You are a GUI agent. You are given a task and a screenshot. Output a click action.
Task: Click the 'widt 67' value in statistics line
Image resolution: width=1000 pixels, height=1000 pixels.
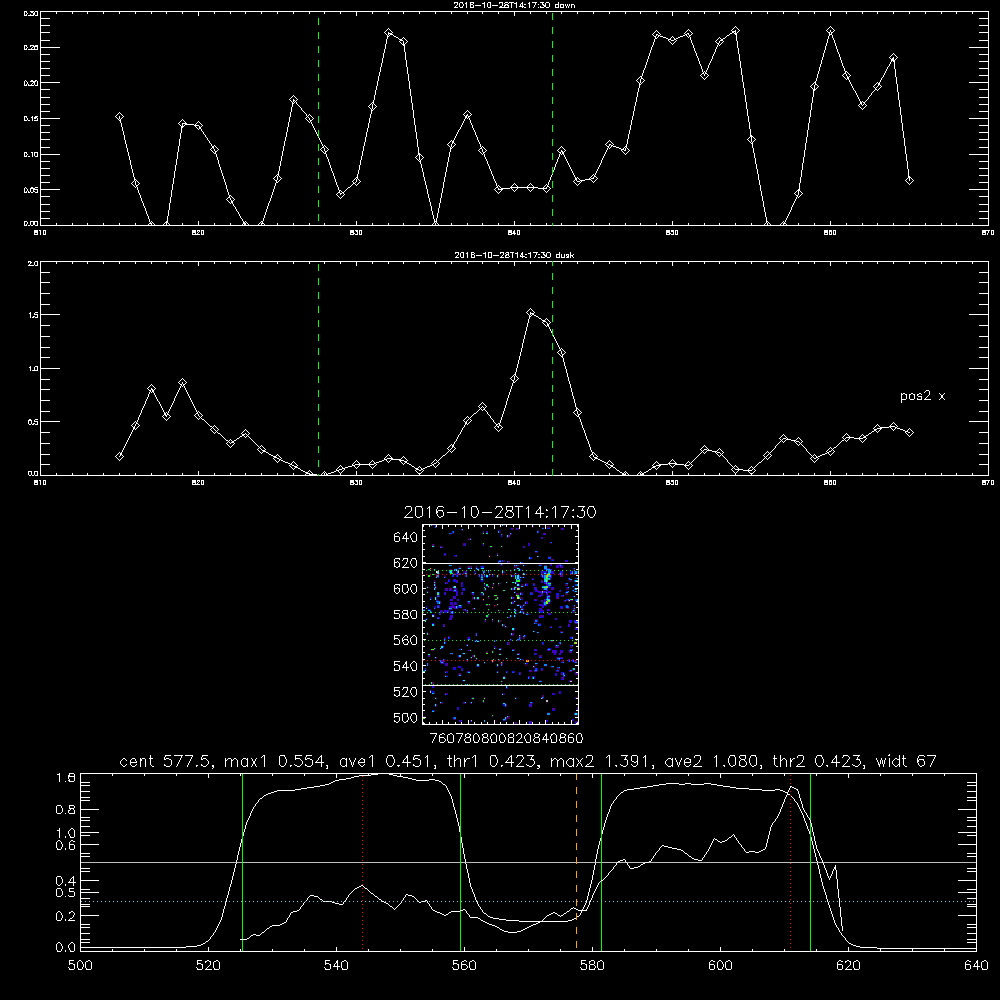point(906,761)
